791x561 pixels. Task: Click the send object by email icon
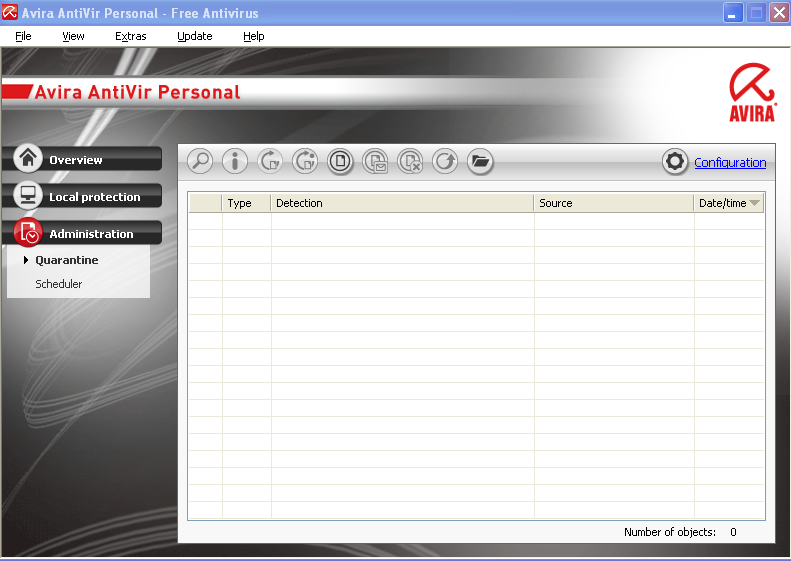coord(375,162)
